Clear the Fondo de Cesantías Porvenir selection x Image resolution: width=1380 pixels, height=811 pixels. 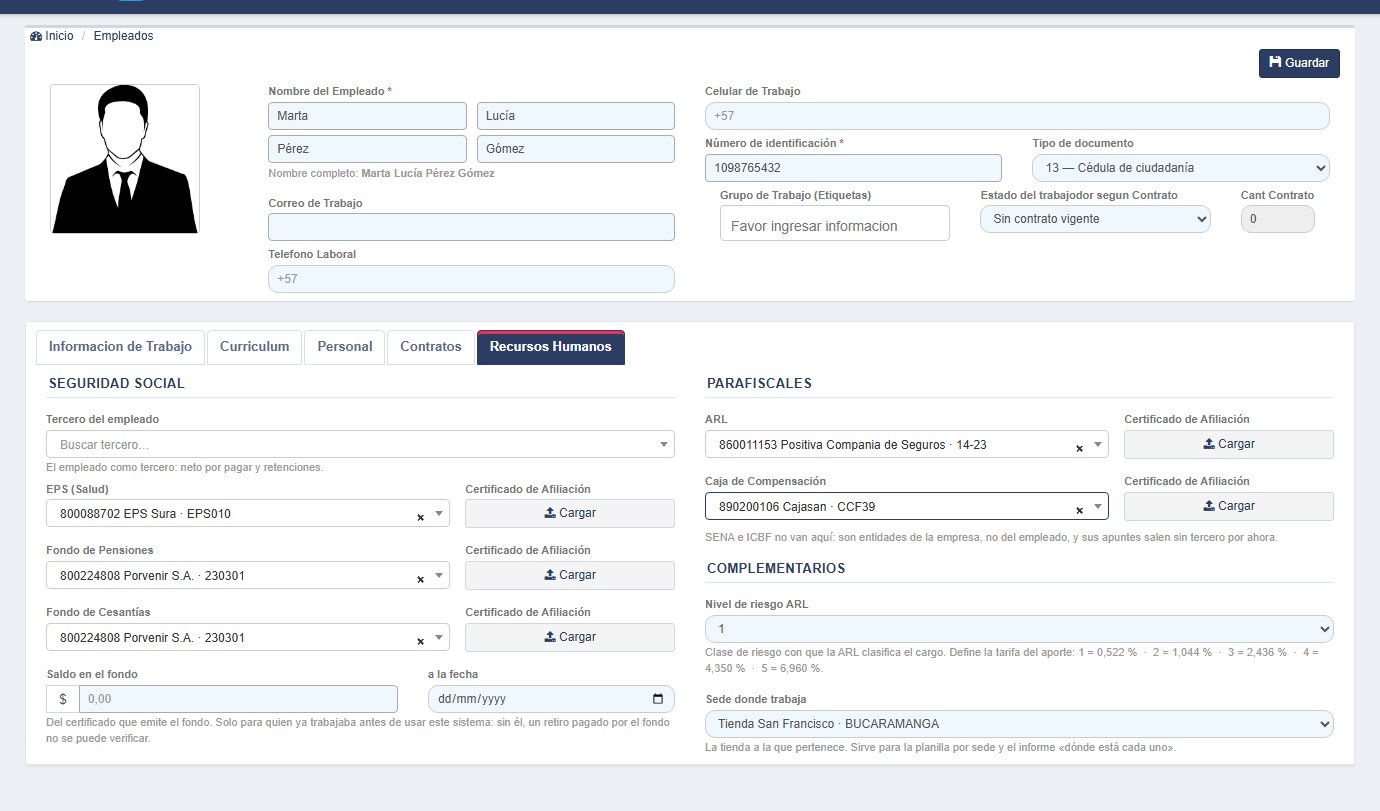tap(420, 641)
